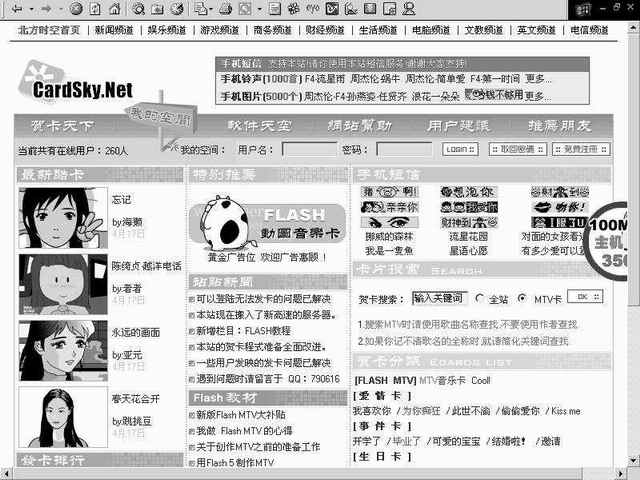Open the 手机铃声(1000首) link
Screen dimensions: 640x480
261,79
